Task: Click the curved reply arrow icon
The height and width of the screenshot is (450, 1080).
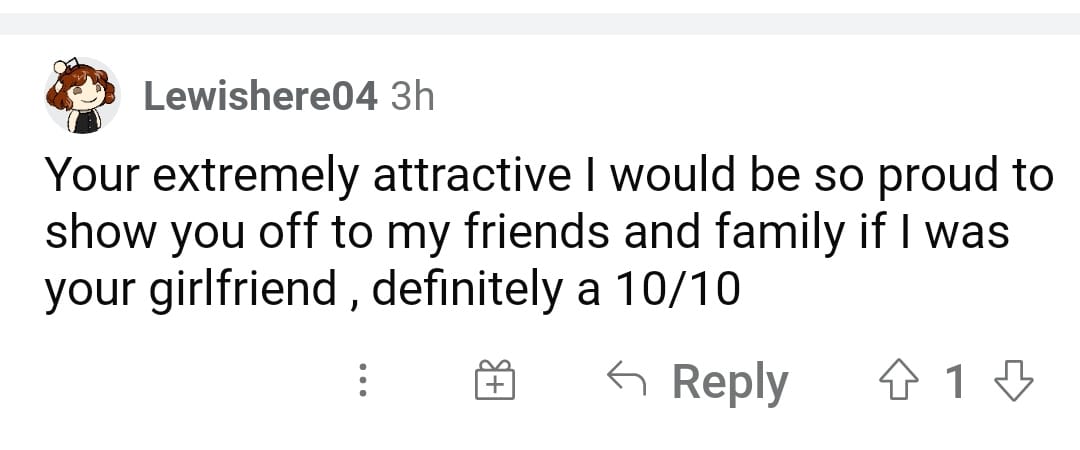Action: (x=626, y=378)
